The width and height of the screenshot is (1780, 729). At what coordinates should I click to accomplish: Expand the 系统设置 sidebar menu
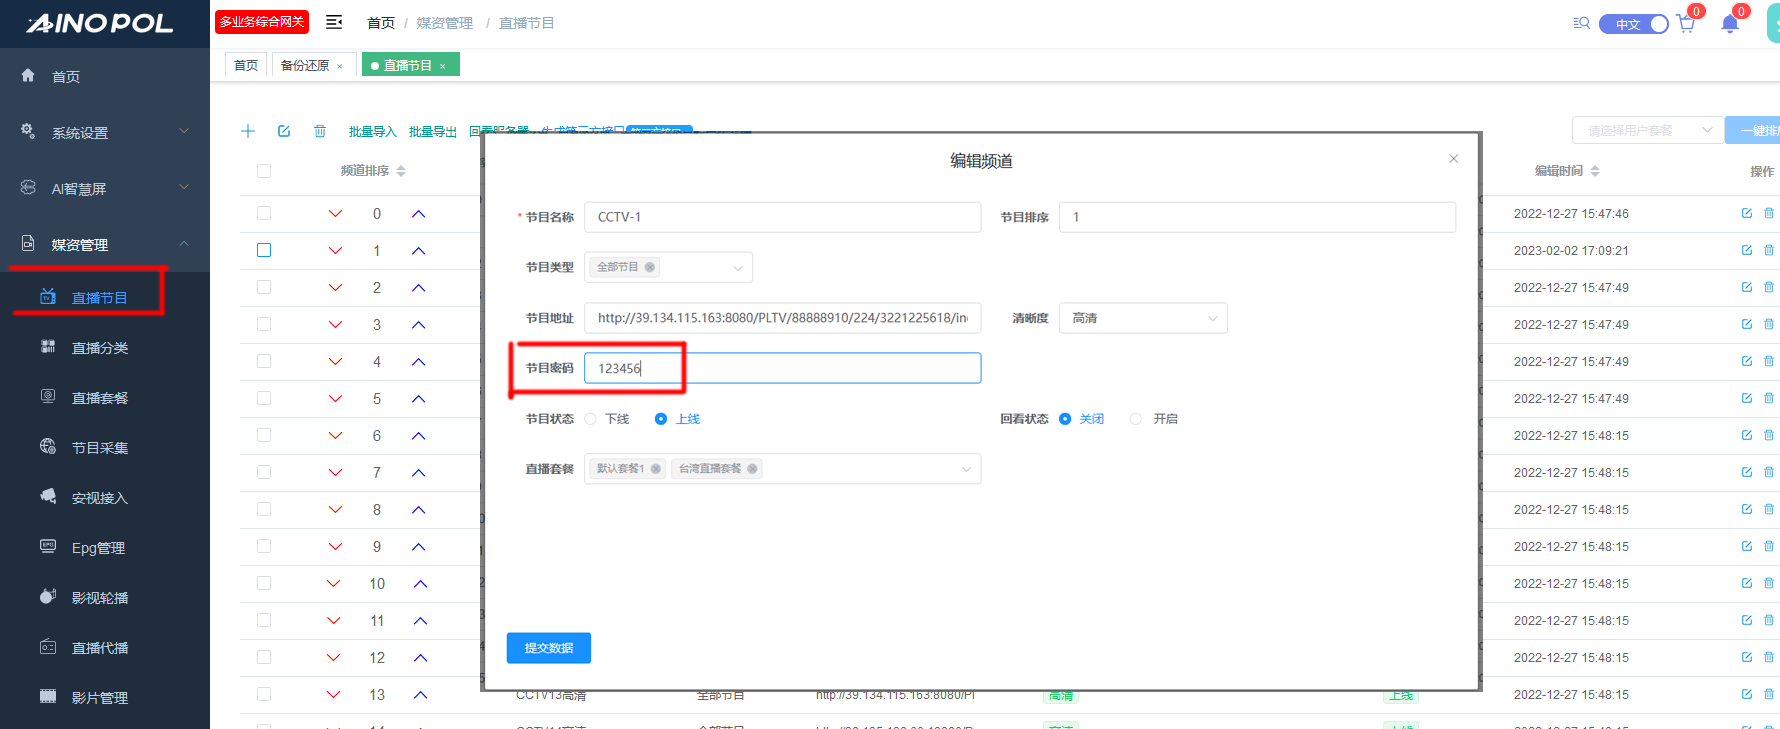(105, 133)
